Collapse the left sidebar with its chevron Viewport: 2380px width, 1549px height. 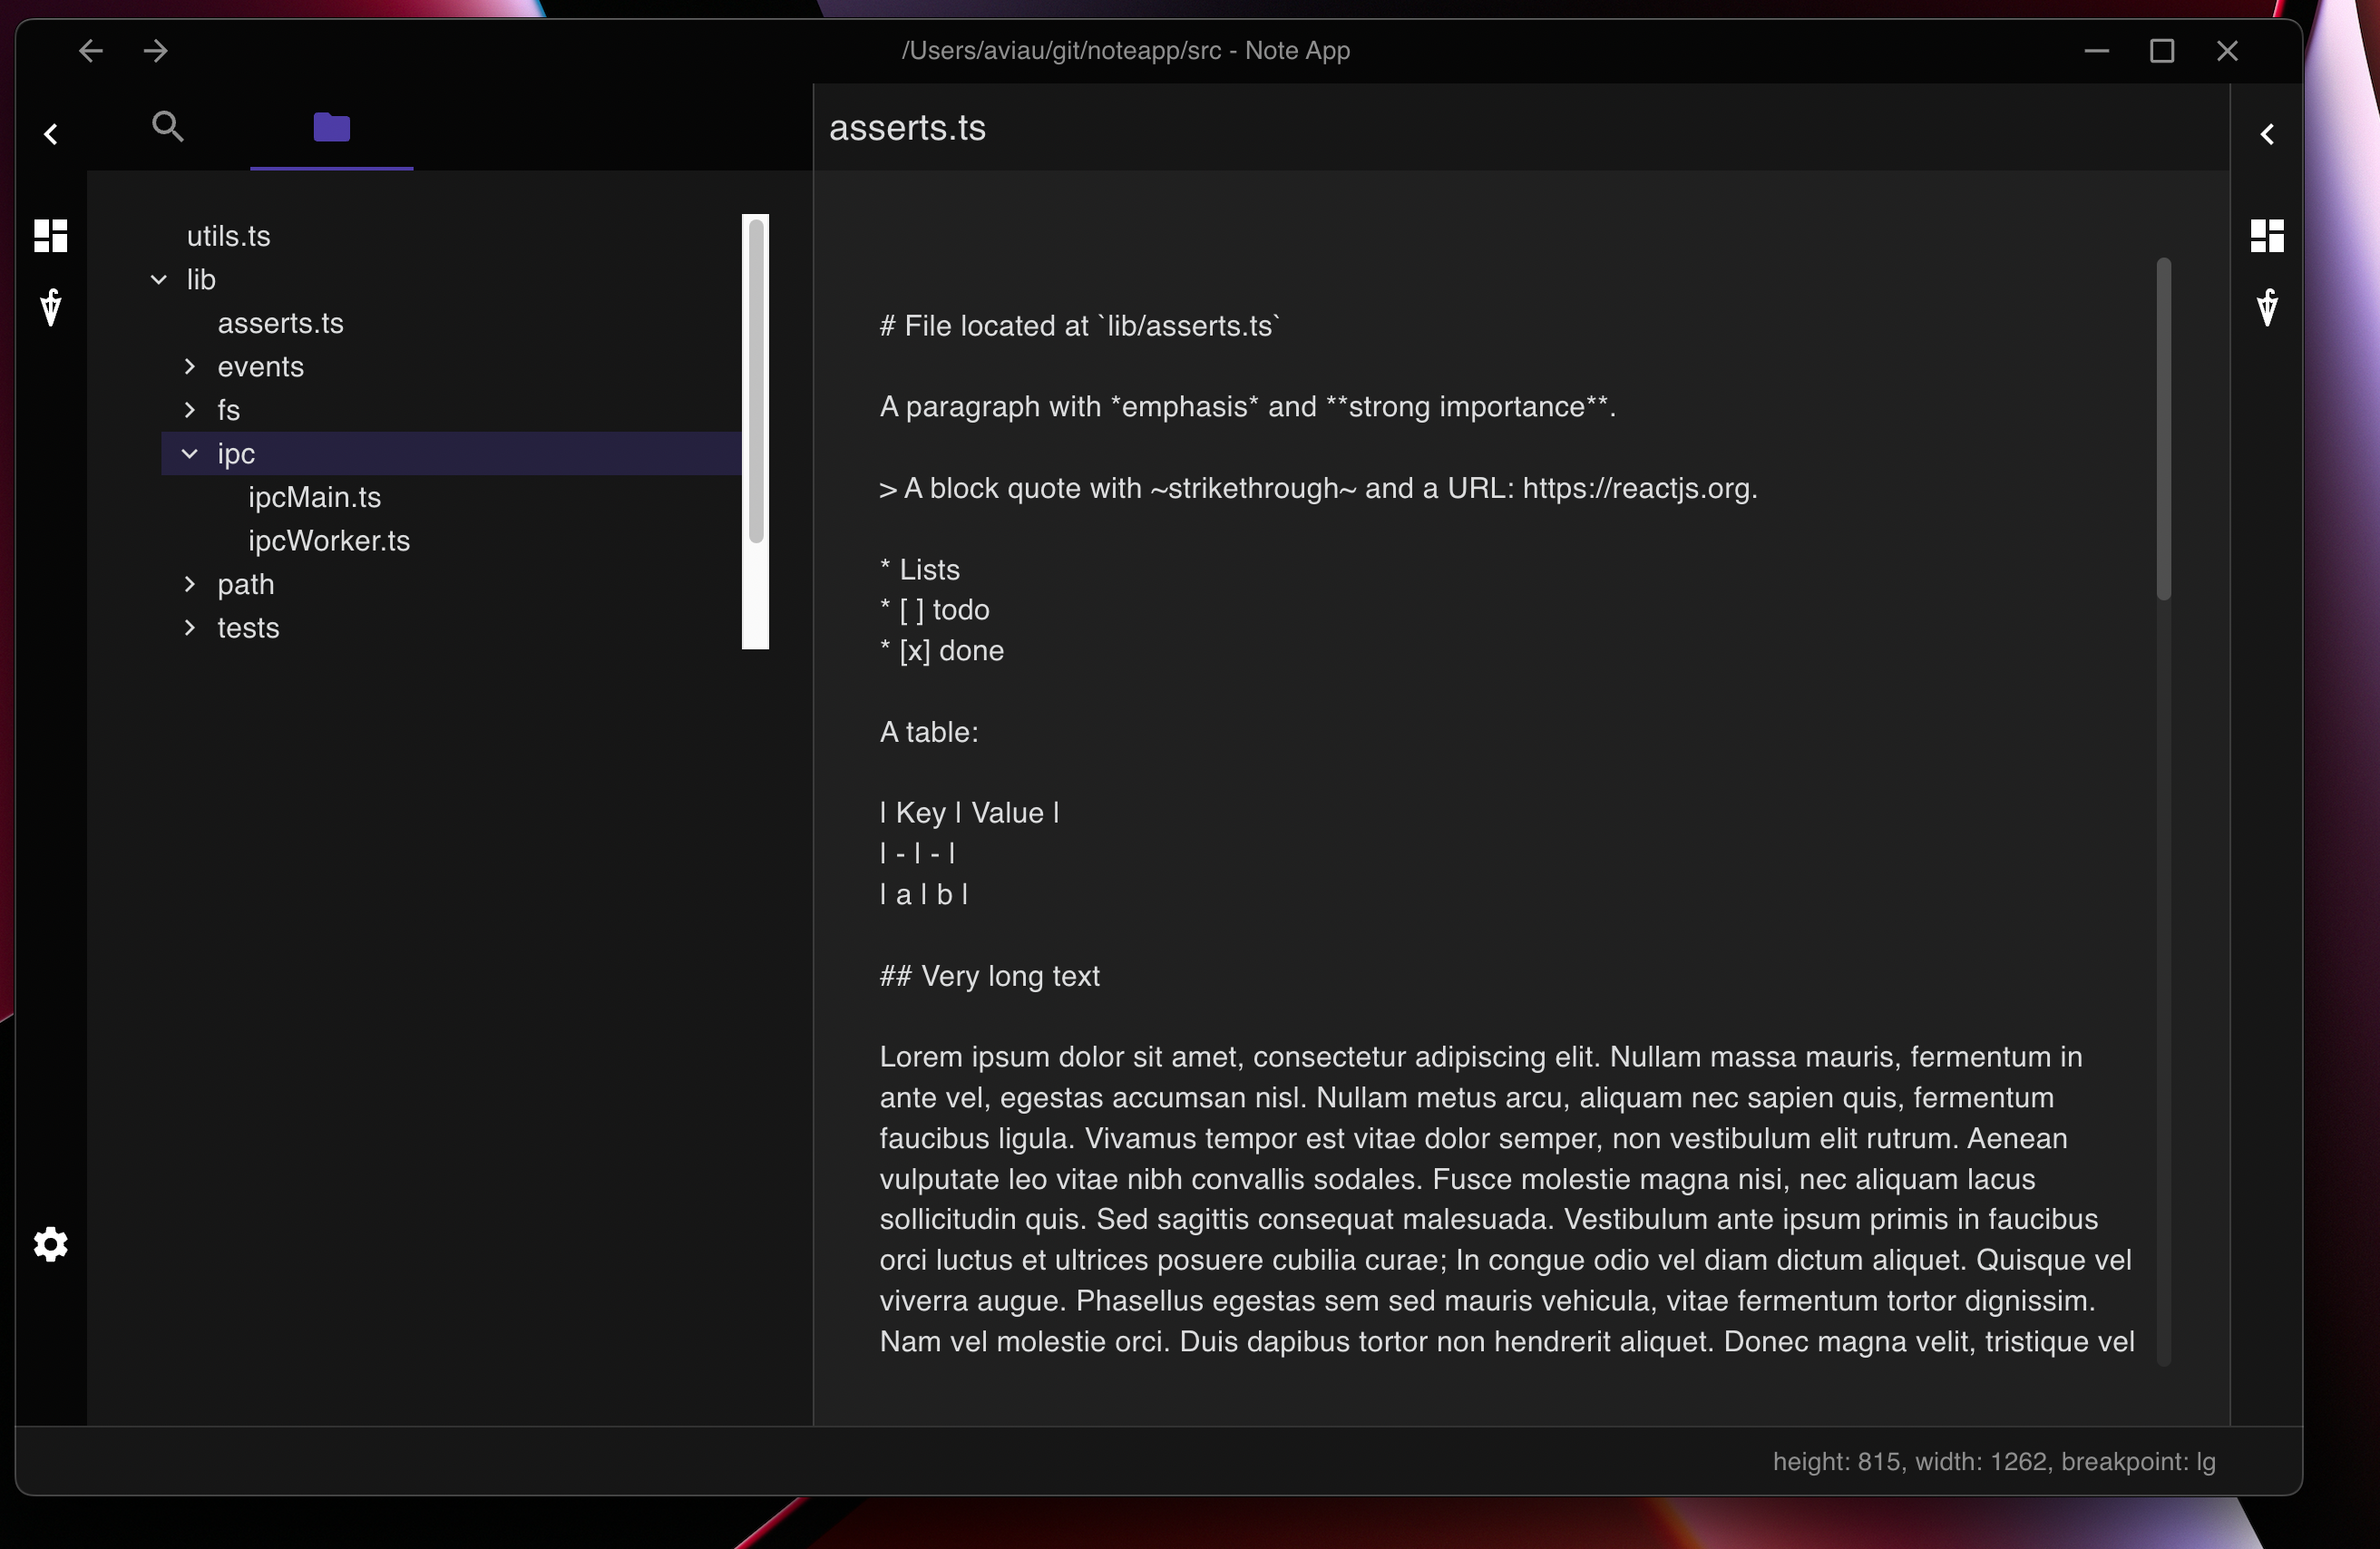click(x=51, y=134)
